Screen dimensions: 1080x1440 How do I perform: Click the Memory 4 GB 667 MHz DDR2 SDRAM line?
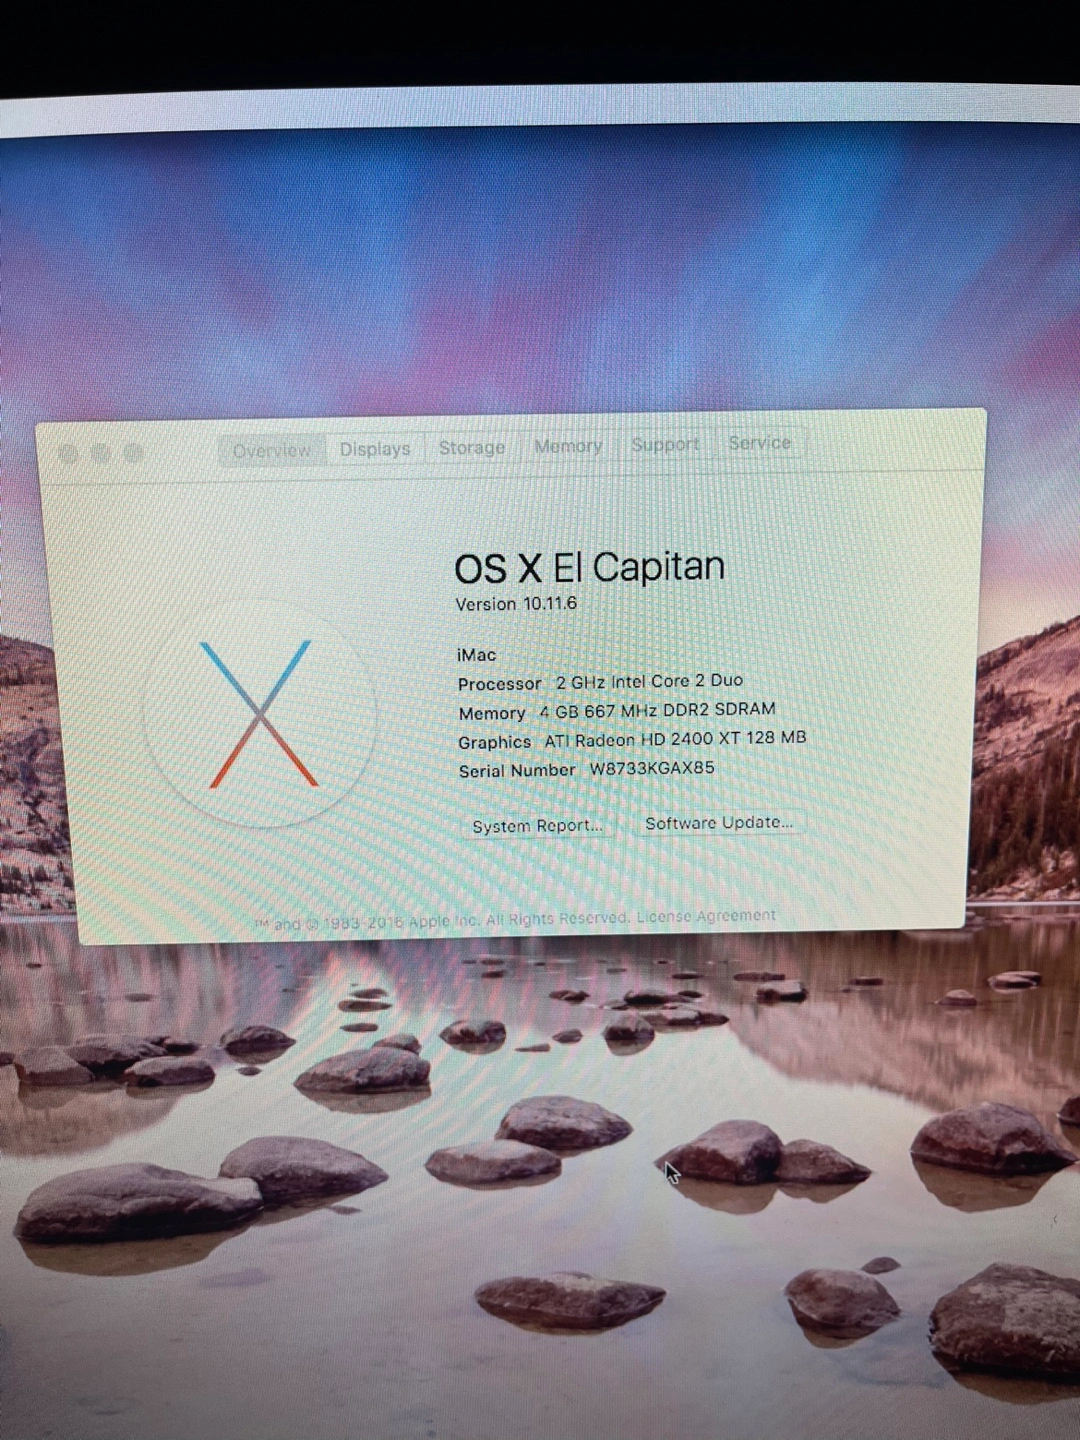pyautogui.click(x=617, y=711)
